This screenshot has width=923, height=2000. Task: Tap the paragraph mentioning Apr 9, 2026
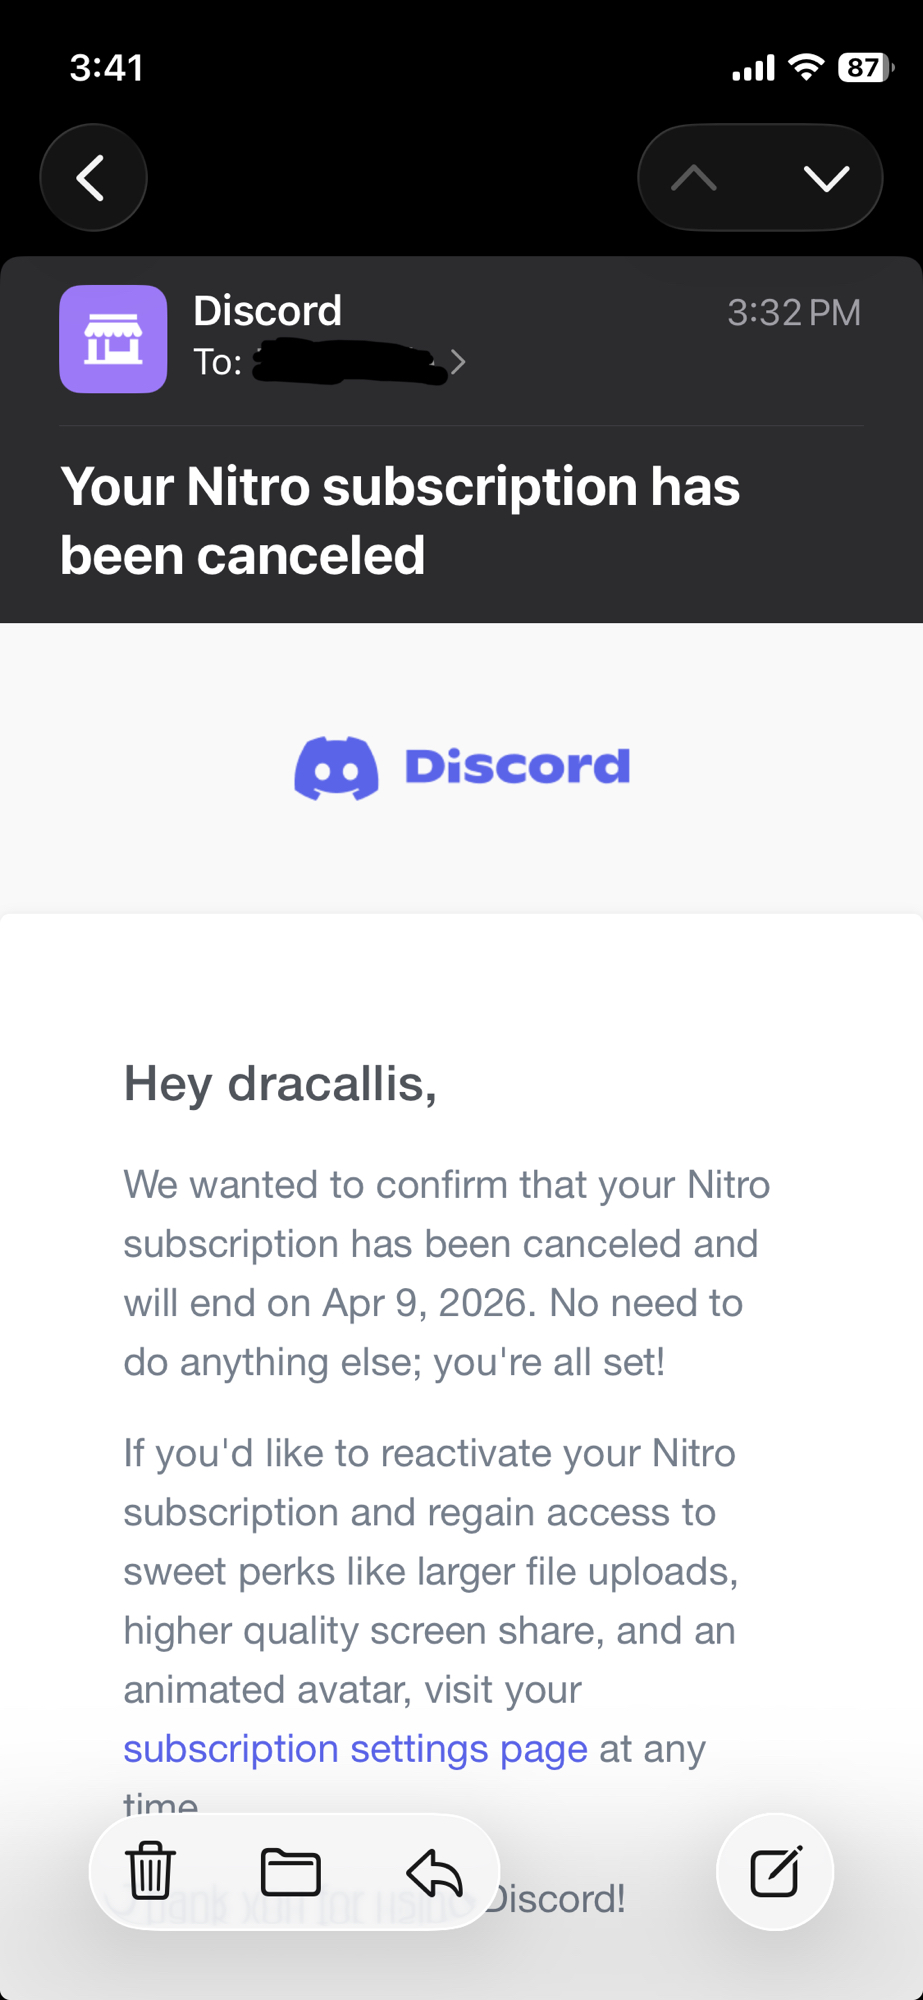[446, 1273]
